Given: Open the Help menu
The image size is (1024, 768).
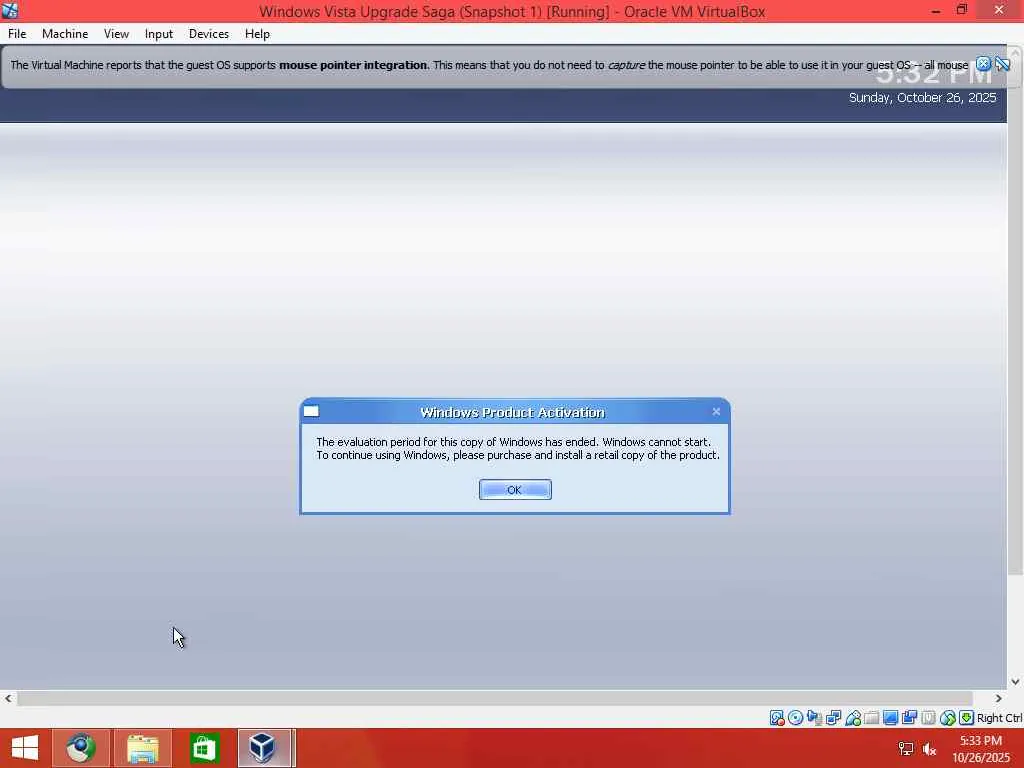Looking at the screenshot, I should (257, 34).
